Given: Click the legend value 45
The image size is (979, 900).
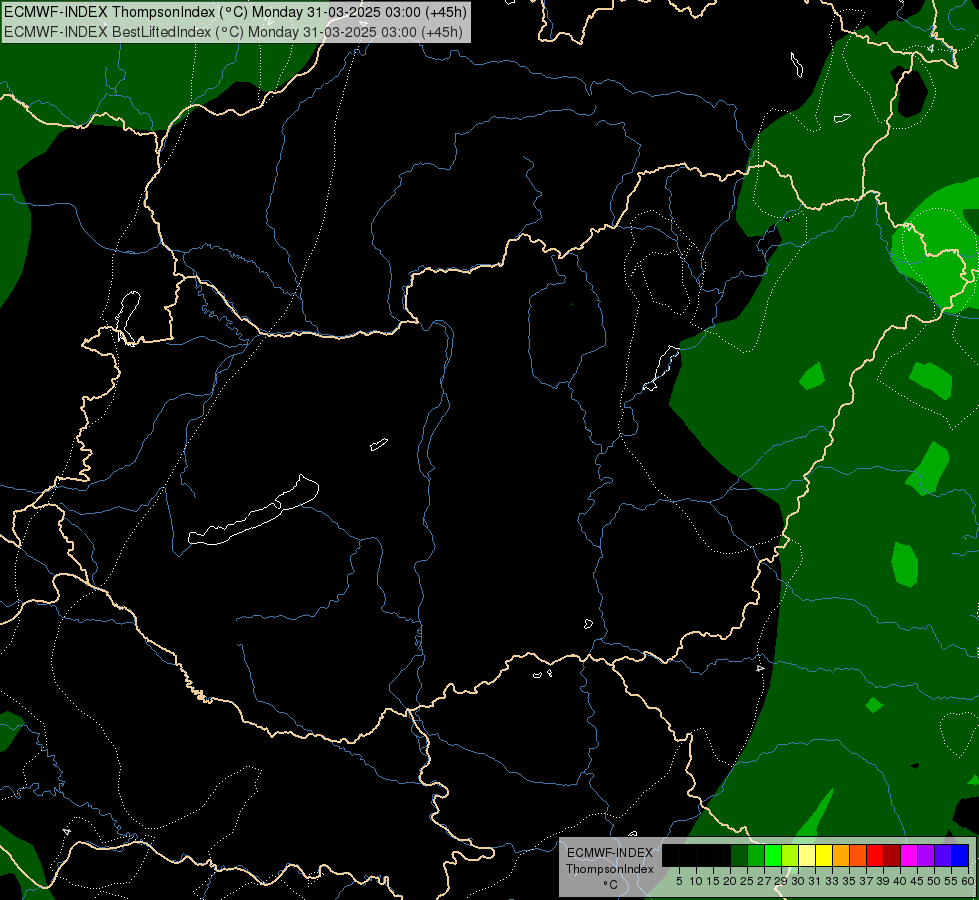Looking at the screenshot, I should click(x=917, y=881).
